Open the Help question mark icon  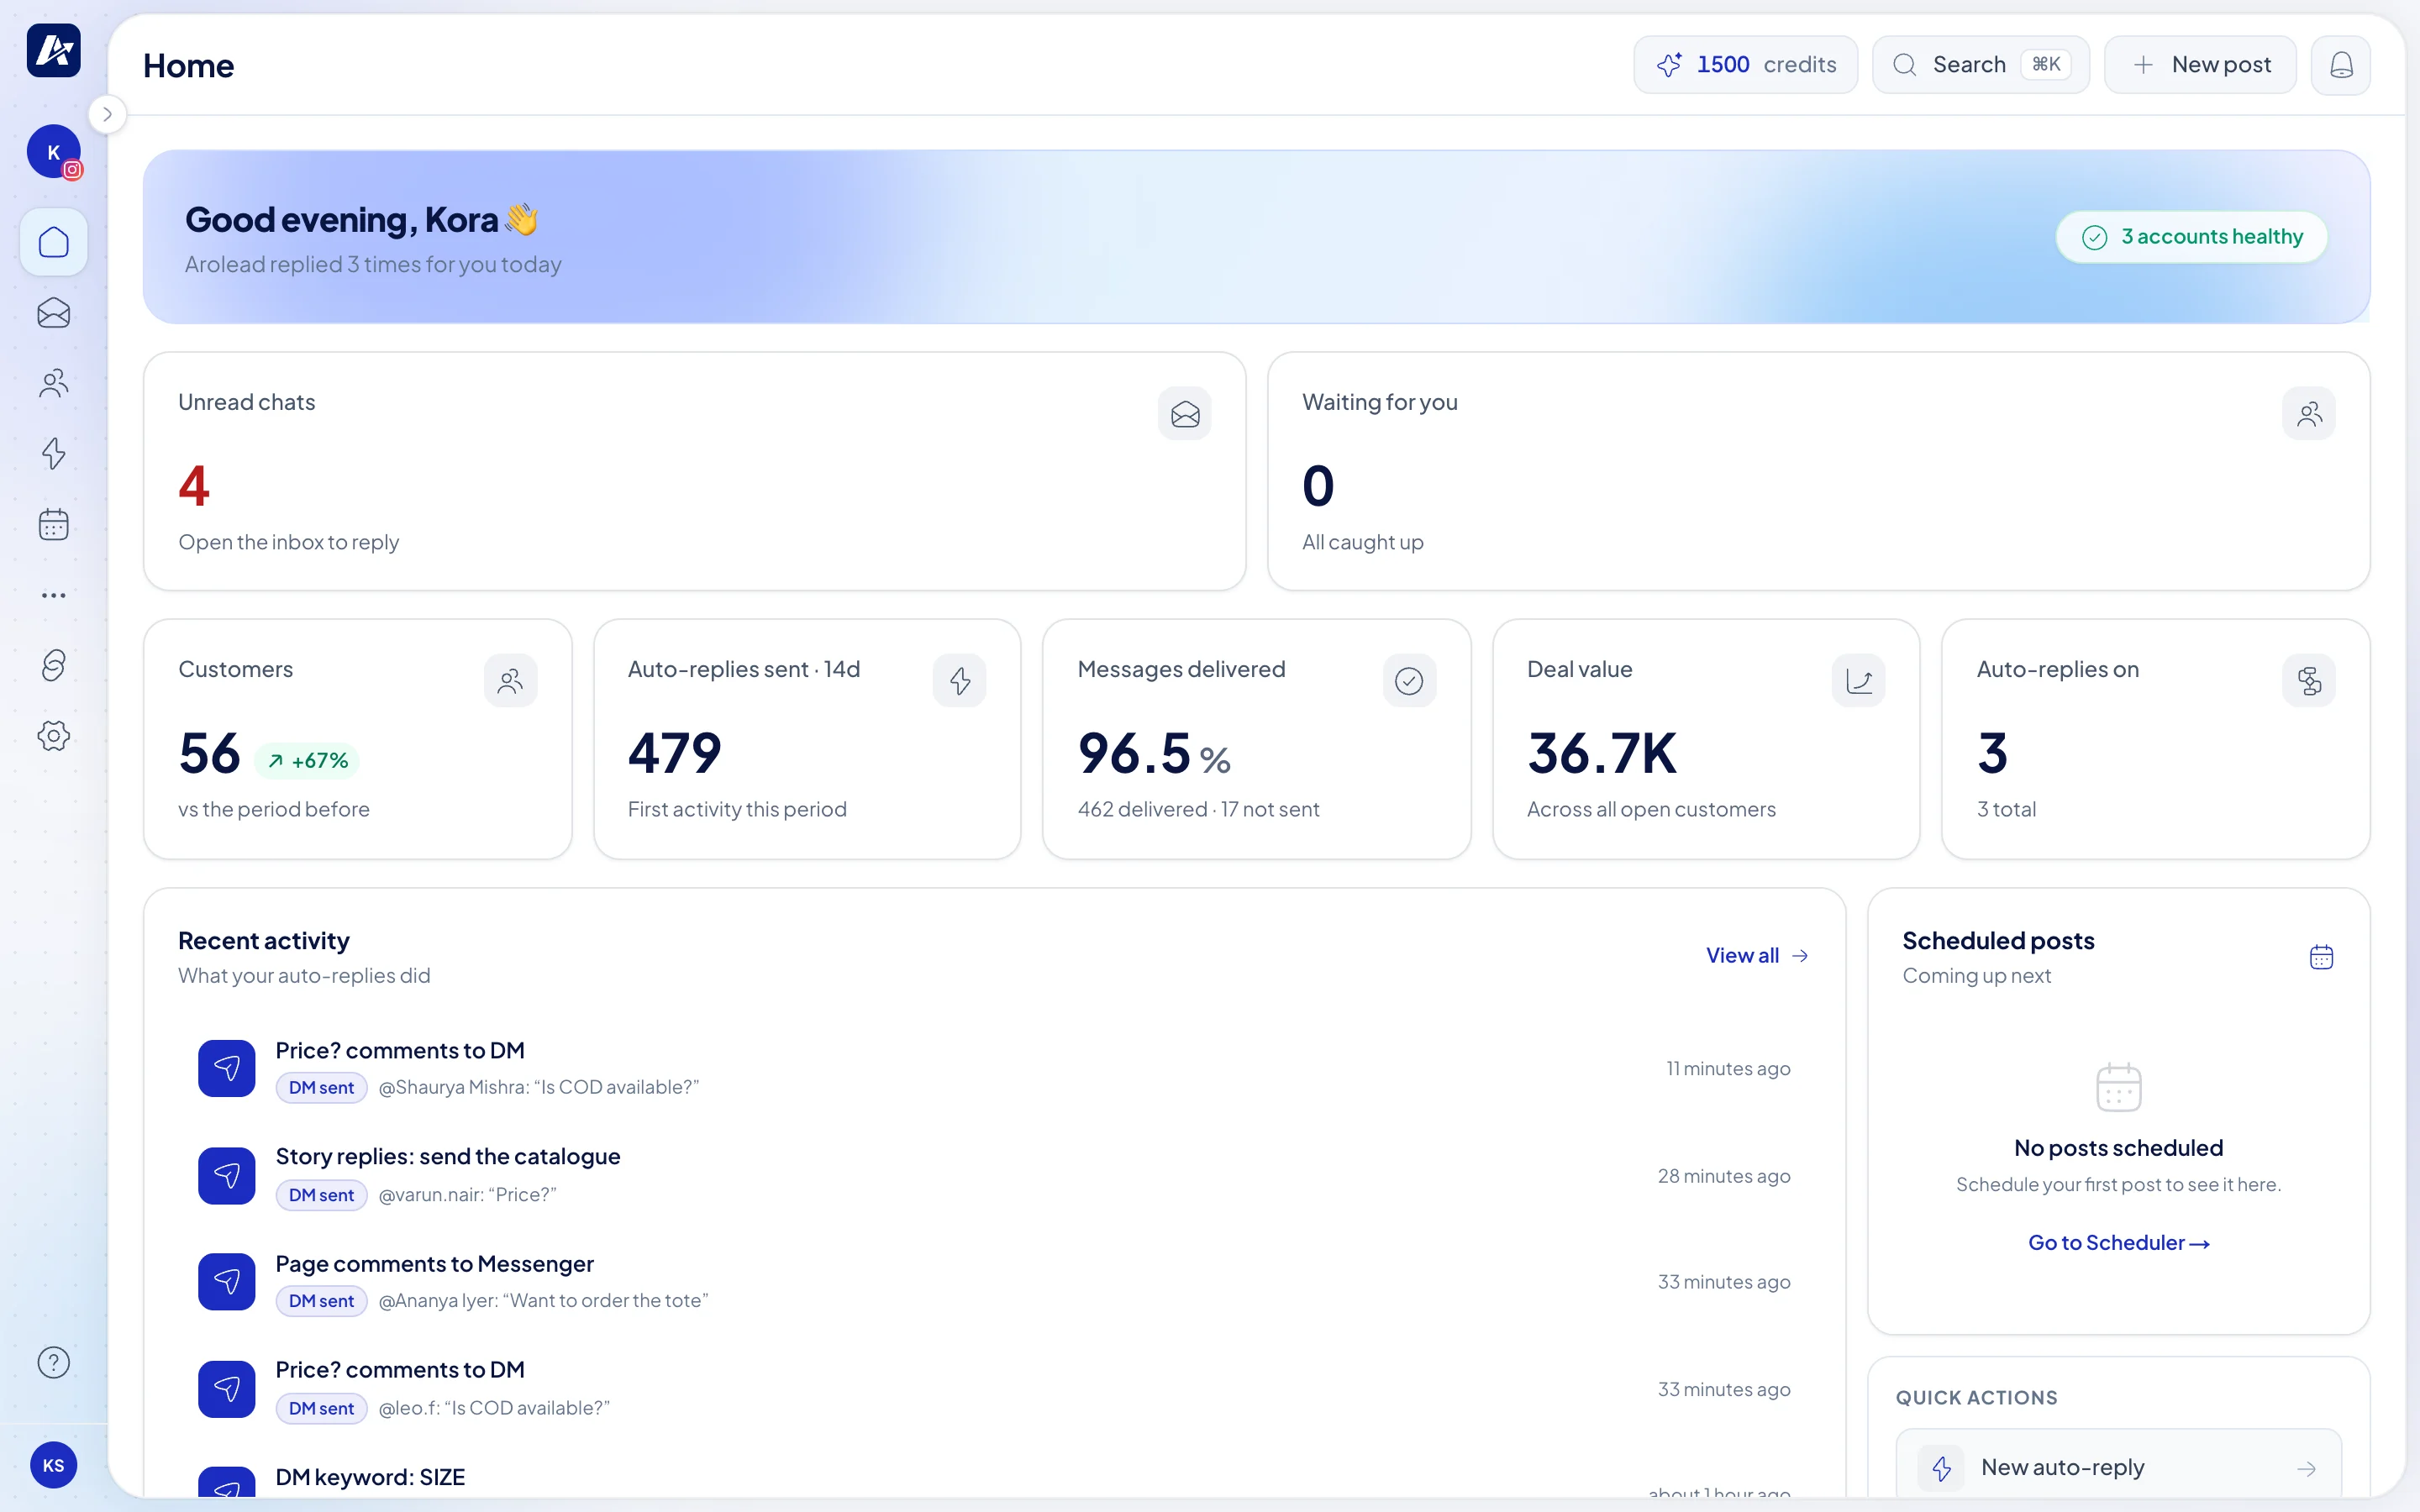click(54, 1362)
